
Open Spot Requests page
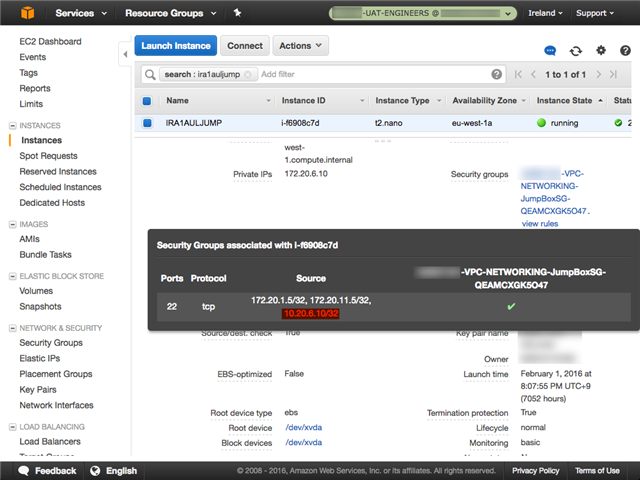point(48,156)
